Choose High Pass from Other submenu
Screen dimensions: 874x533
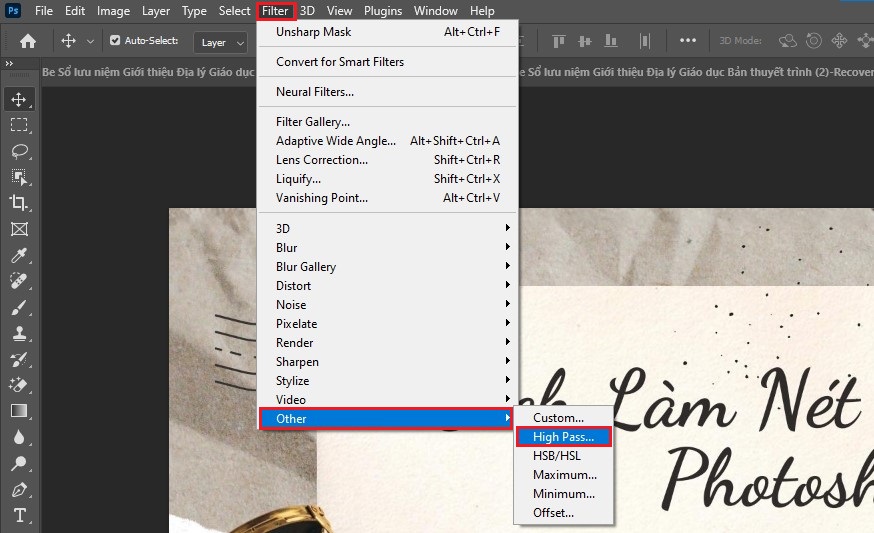564,437
